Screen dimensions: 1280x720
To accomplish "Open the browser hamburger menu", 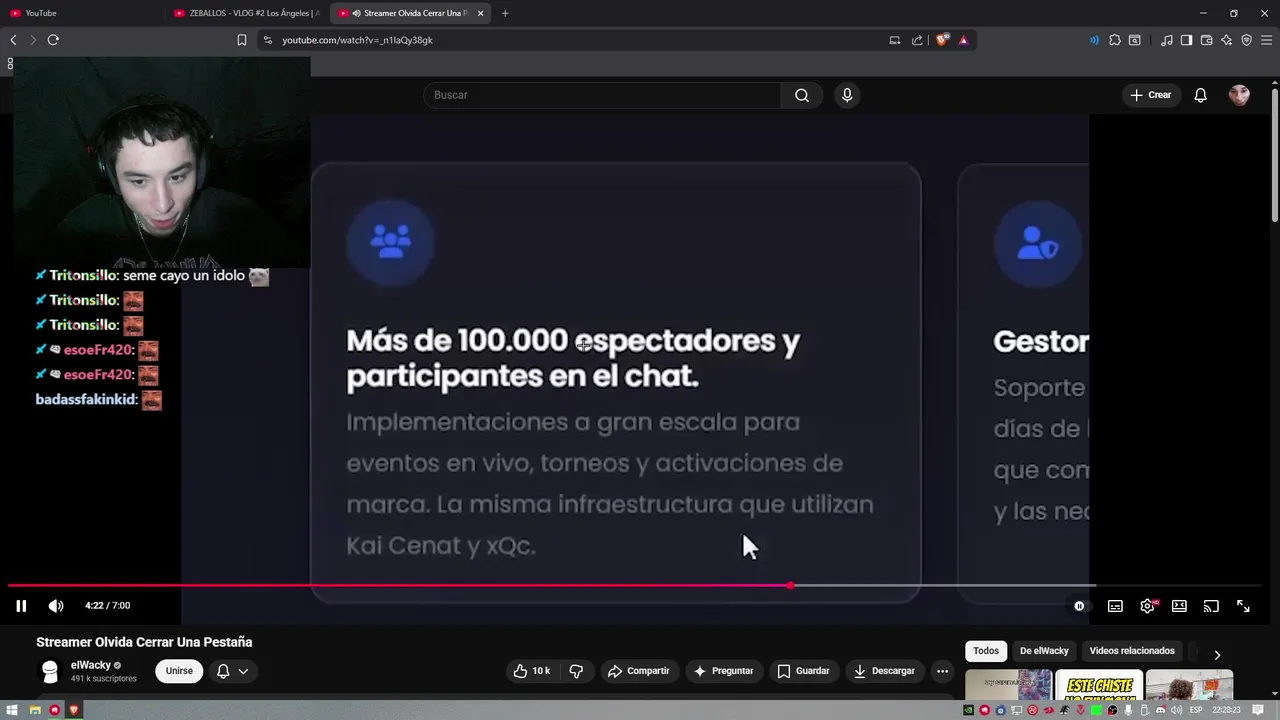I will pos(1266,40).
